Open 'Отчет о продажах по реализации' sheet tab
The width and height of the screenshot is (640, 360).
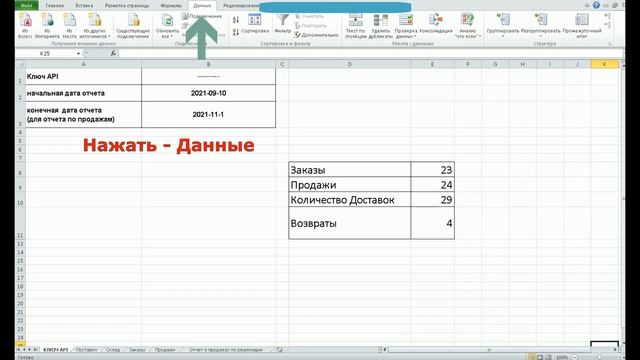(x=226, y=350)
